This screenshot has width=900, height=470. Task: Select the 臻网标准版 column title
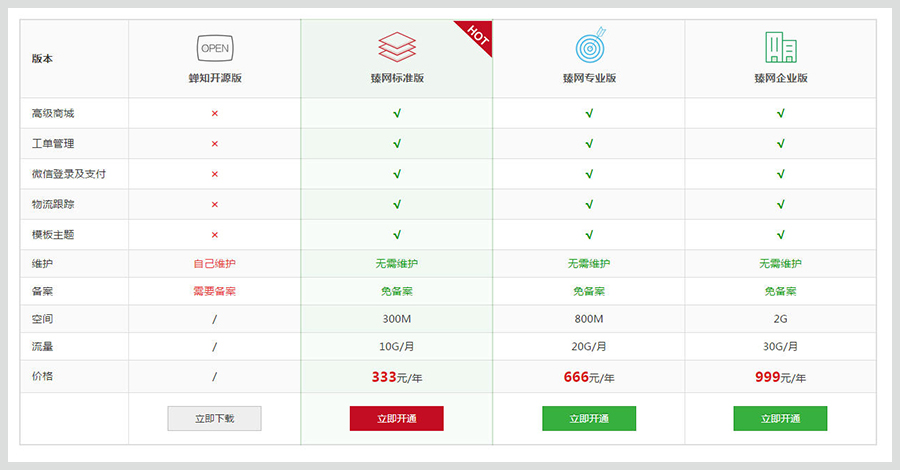pyautogui.click(x=397, y=78)
